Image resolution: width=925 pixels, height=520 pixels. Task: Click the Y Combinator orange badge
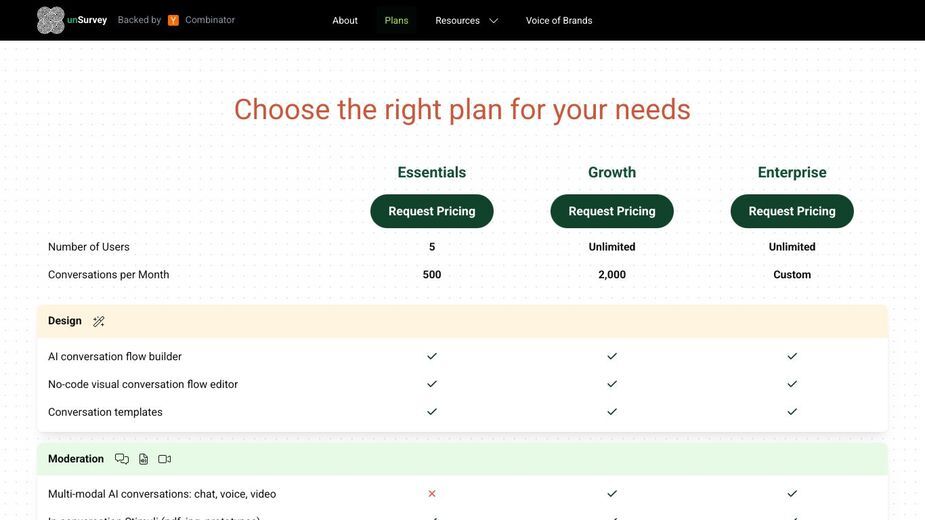pyautogui.click(x=173, y=20)
